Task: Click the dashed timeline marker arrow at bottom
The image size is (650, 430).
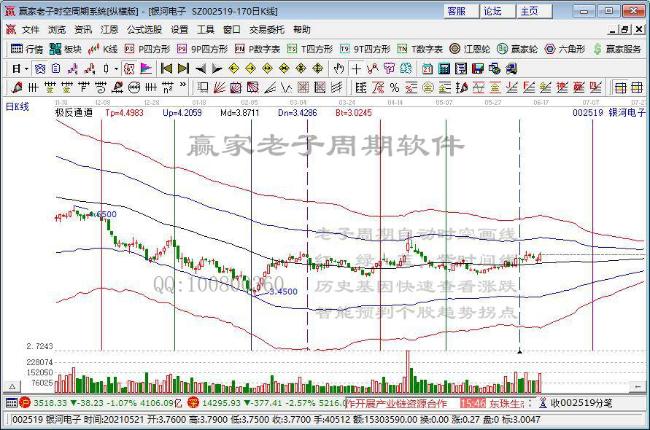Action: click(519, 351)
